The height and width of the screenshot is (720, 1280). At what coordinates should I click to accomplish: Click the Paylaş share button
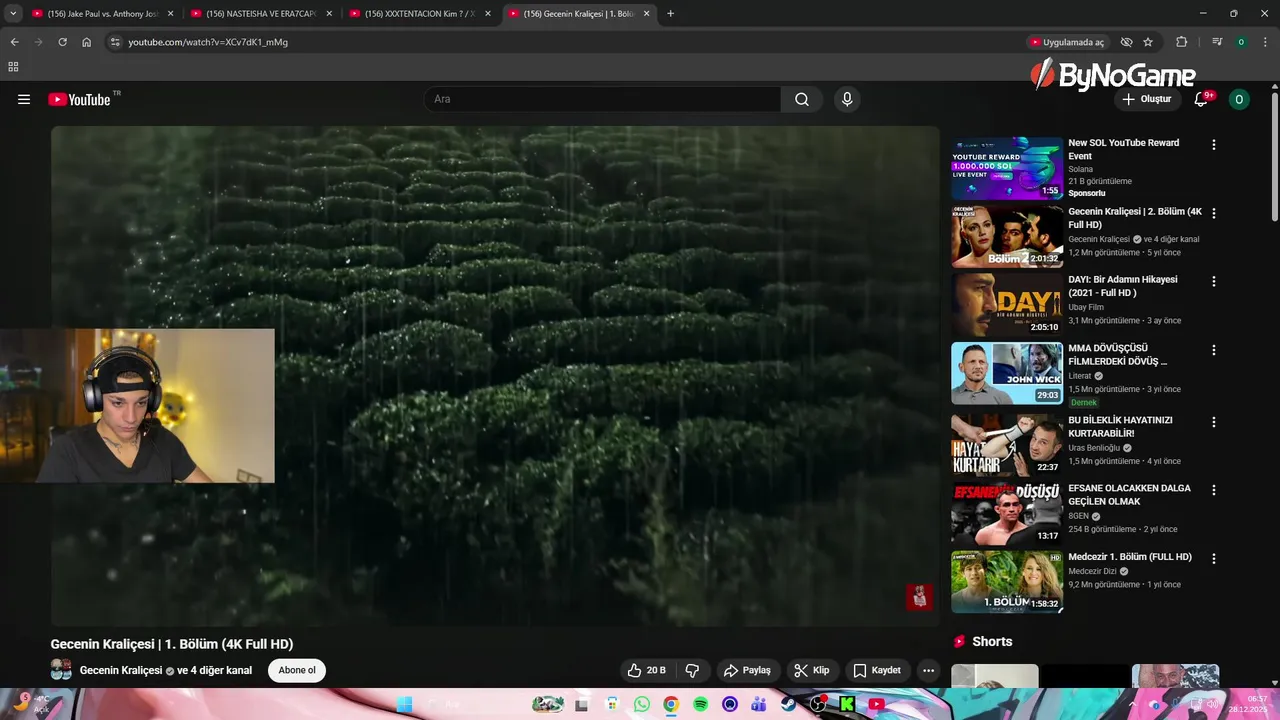747,670
